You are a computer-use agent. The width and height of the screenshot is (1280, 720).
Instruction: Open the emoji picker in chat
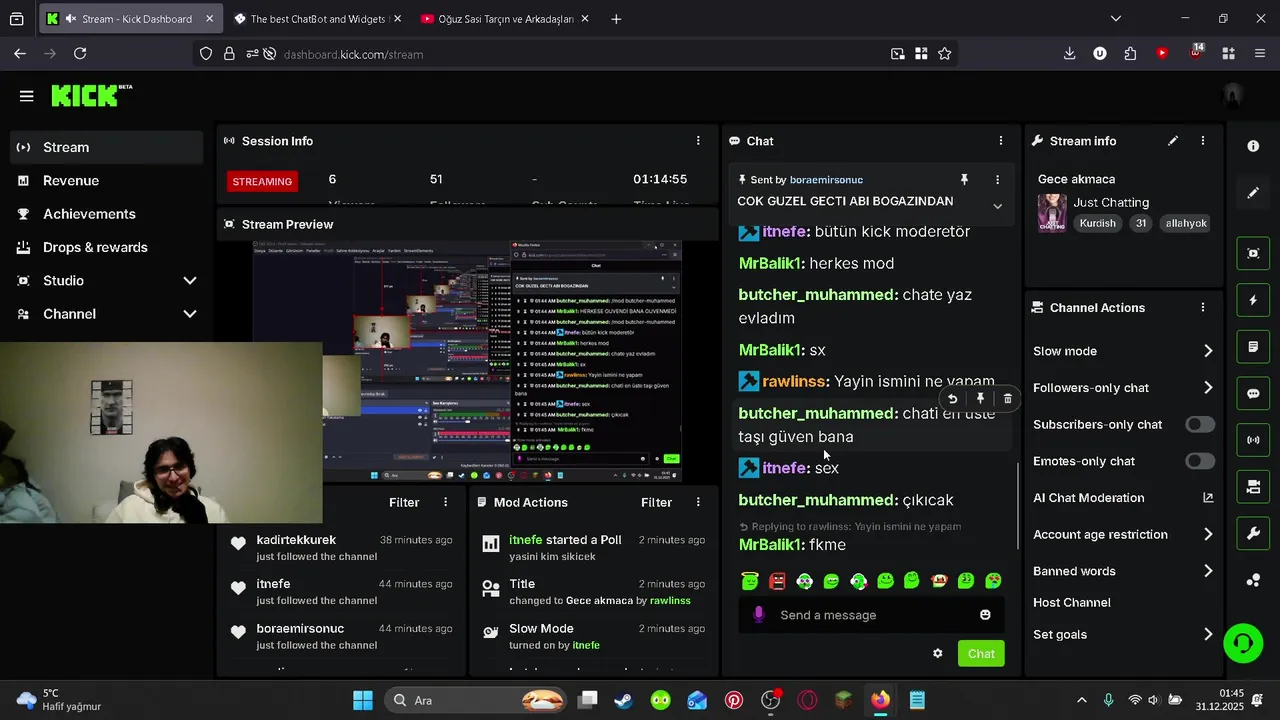pos(985,615)
